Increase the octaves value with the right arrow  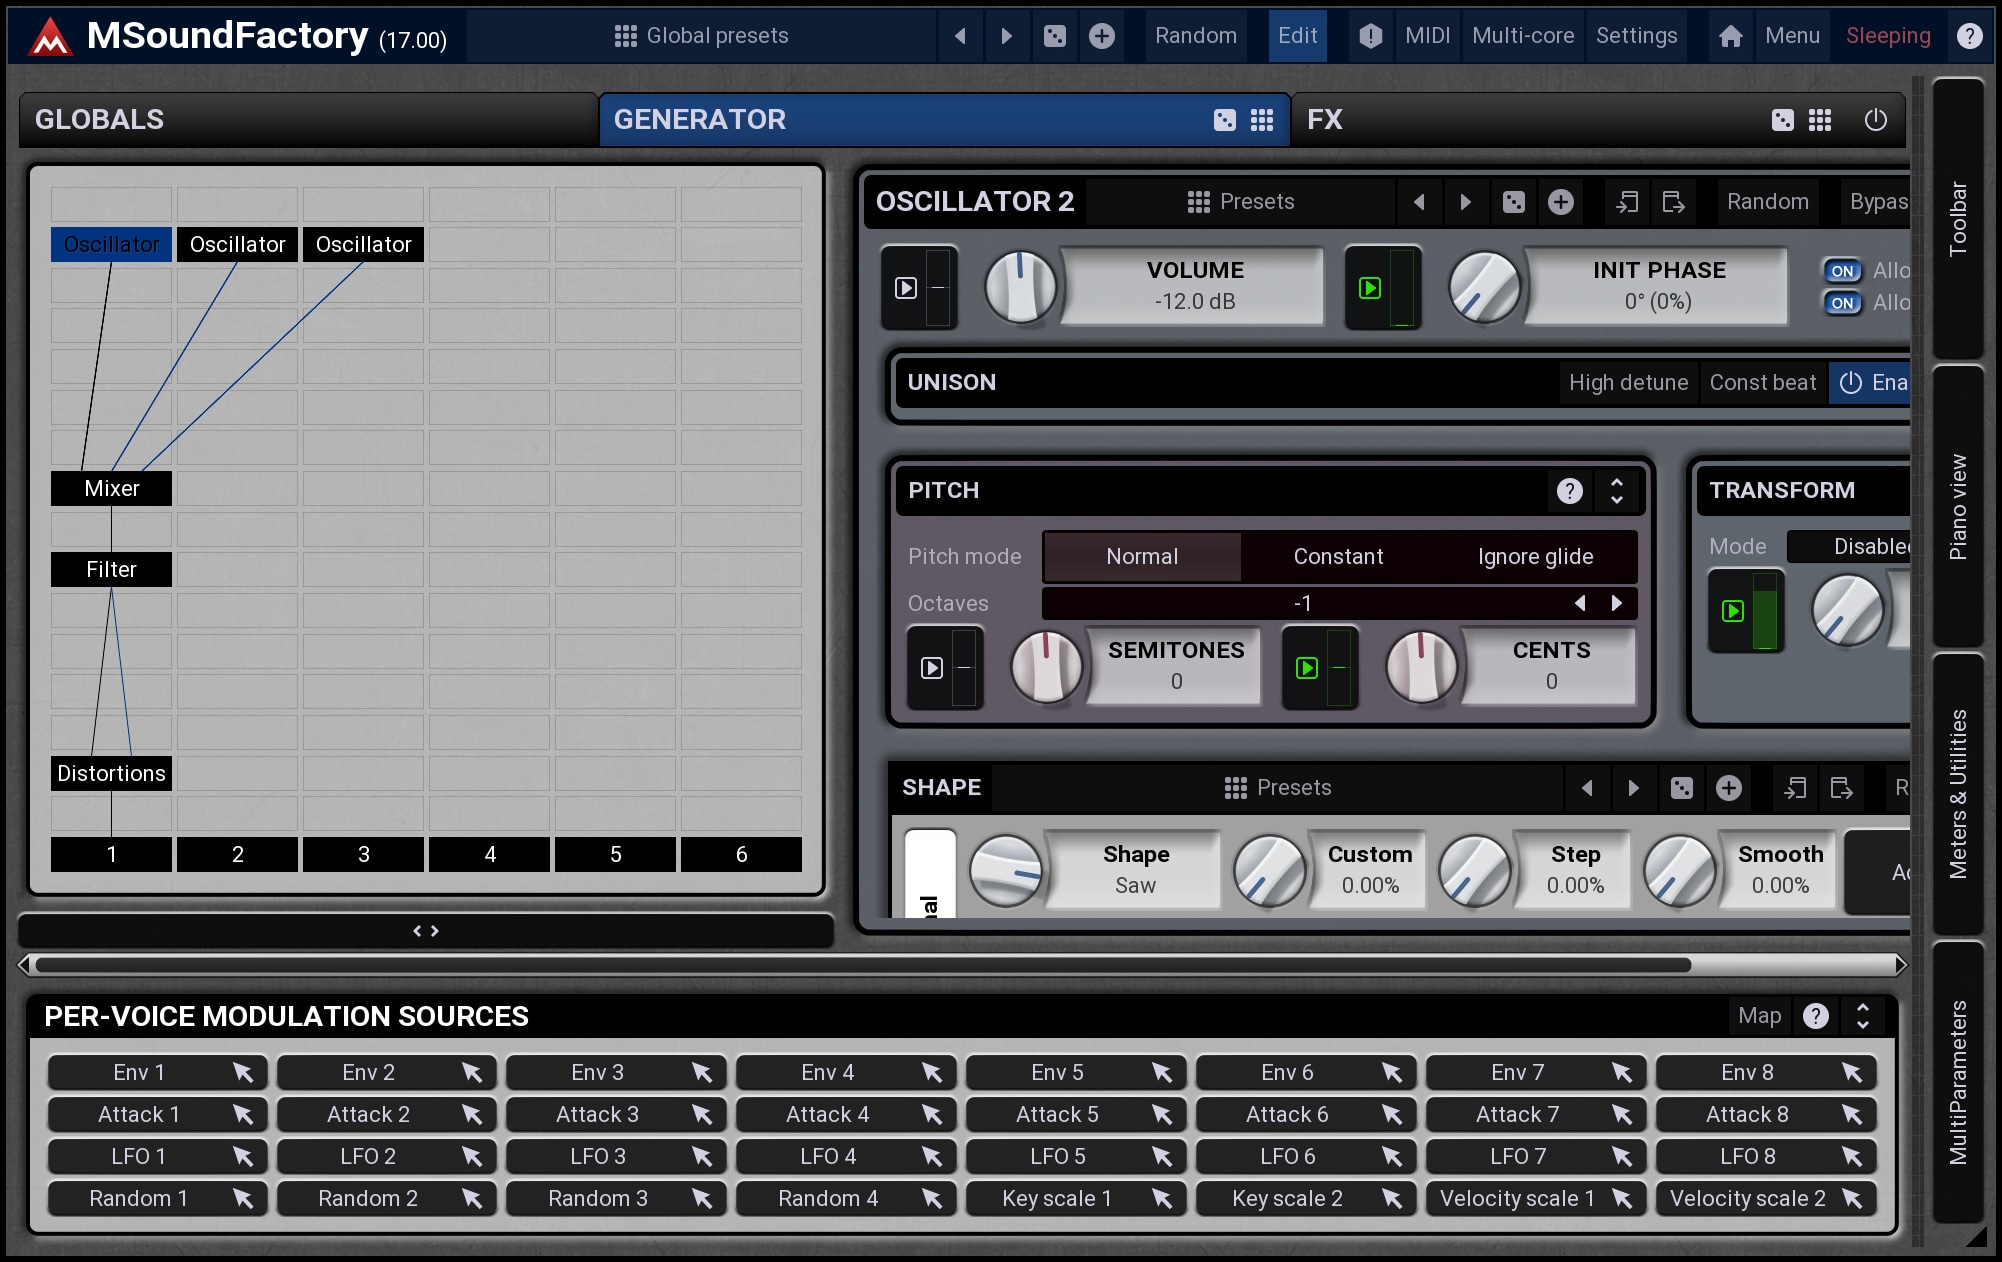click(1616, 603)
